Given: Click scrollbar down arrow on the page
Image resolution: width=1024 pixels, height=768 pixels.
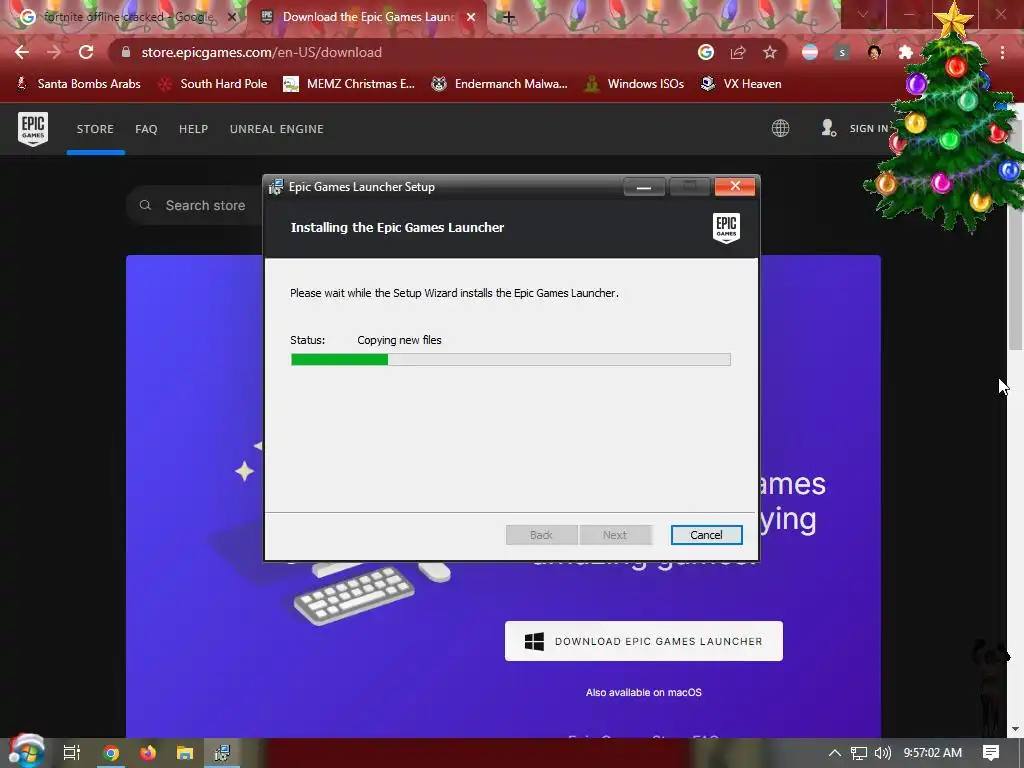Looking at the screenshot, I should pos(1015,729).
